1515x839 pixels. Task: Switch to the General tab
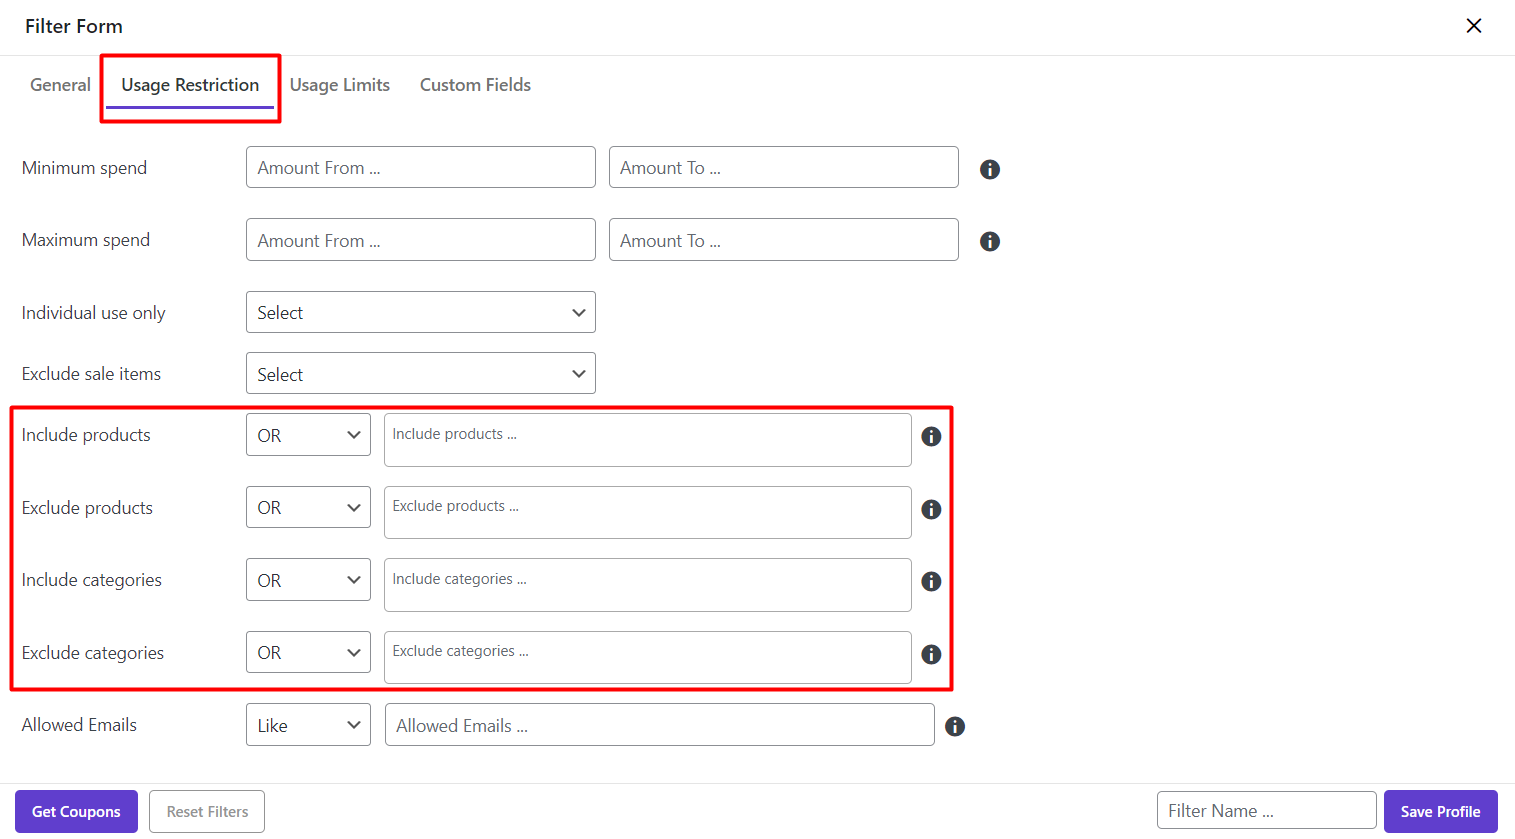pos(60,85)
